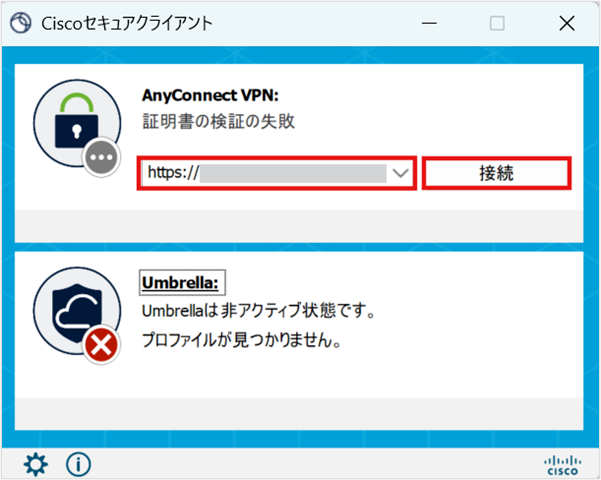Screen dimensions: 601x480
Task: Click the 'Umbrellaは非アクティブ状態です。' text
Action: [258, 311]
